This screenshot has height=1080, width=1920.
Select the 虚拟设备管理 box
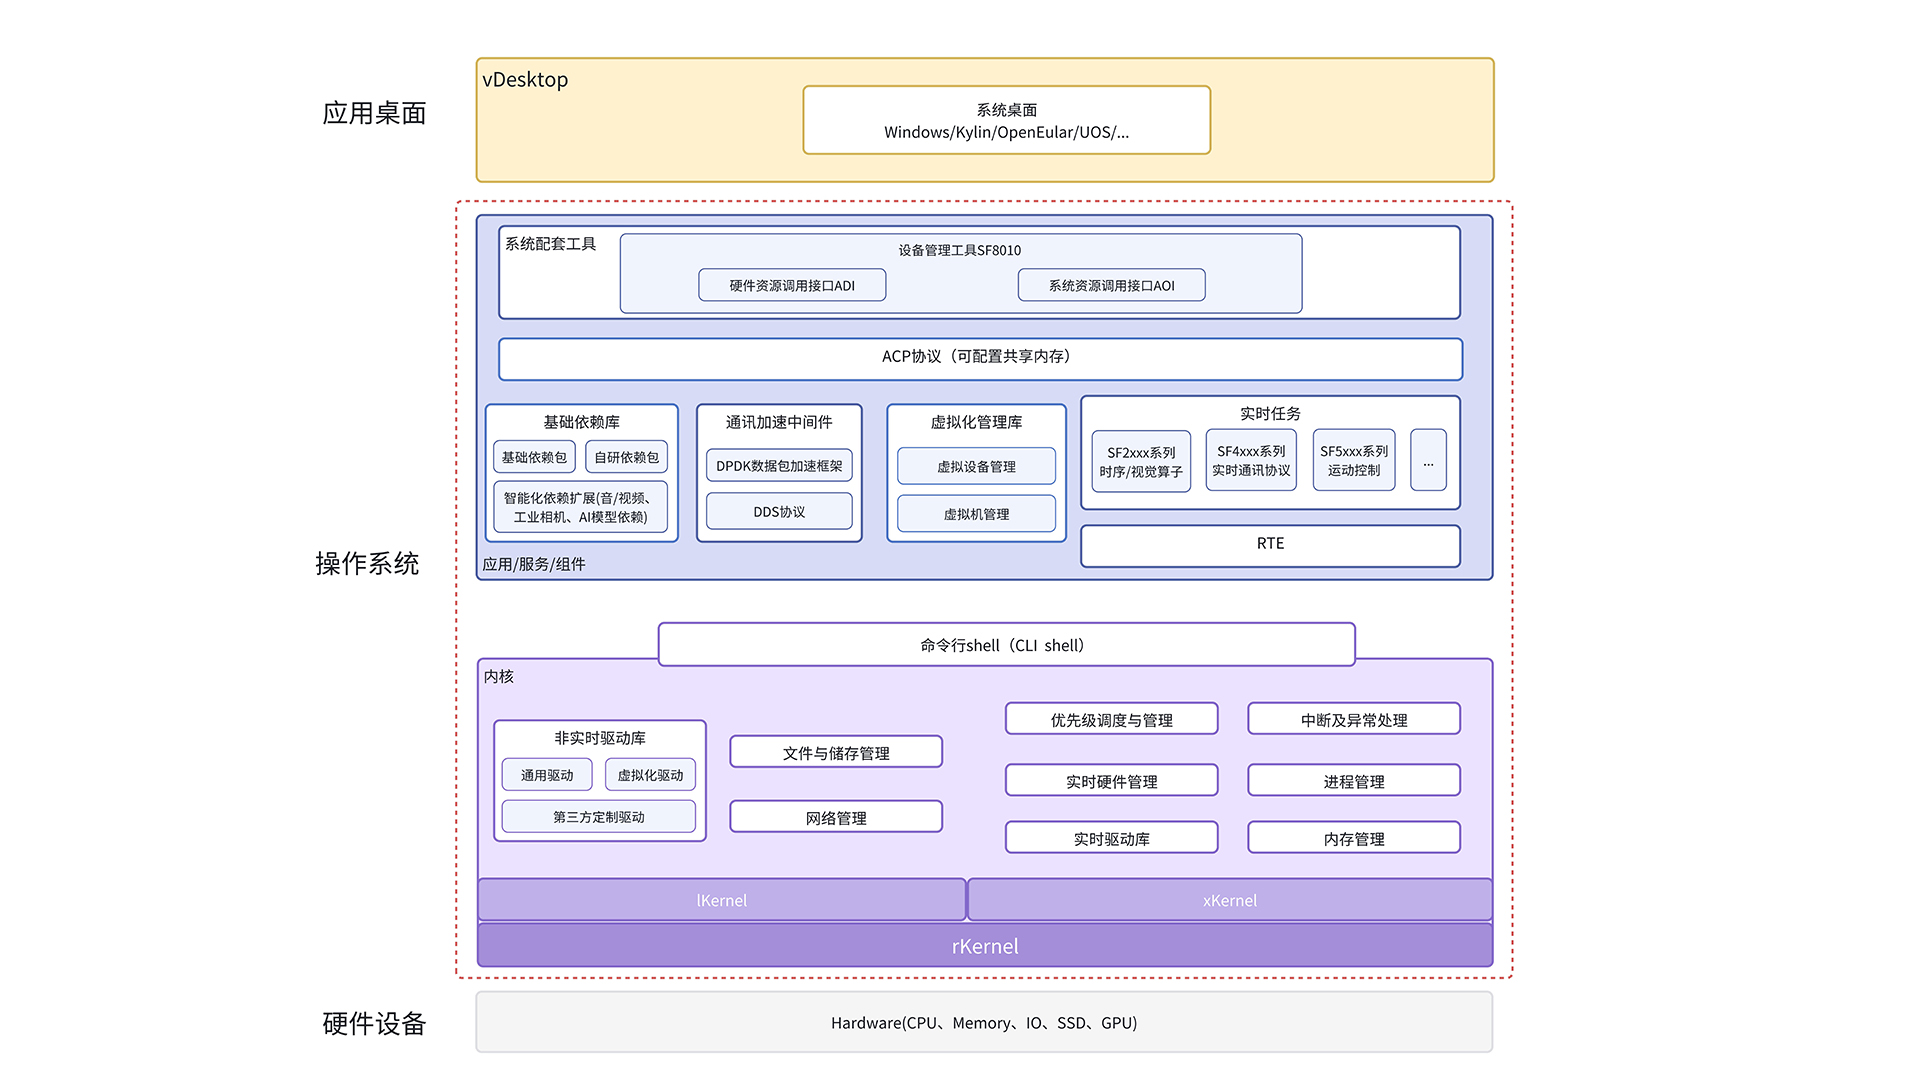tap(976, 466)
